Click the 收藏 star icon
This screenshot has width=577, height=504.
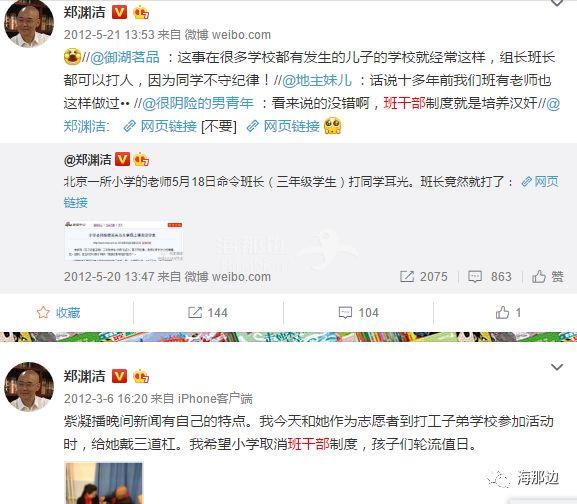coord(43,312)
